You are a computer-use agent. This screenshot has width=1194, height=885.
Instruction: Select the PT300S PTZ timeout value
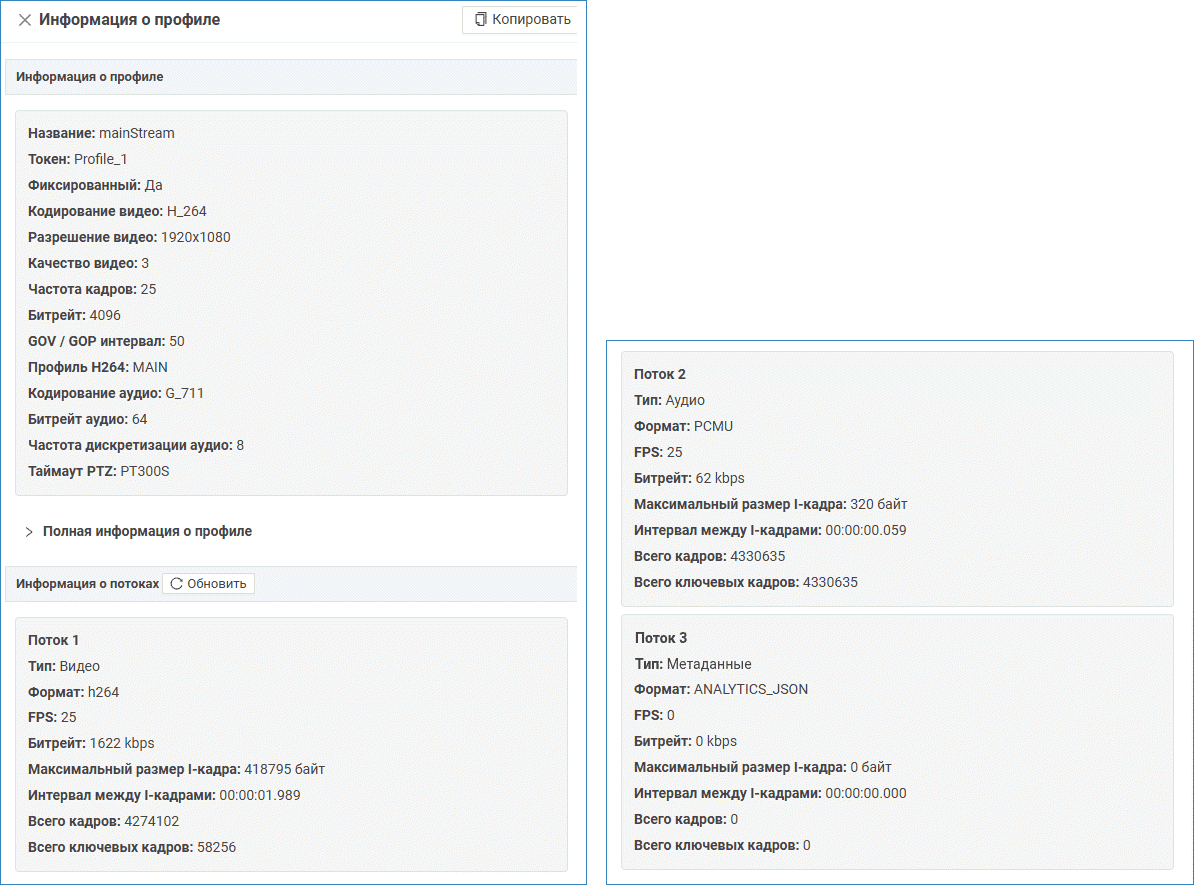145,471
